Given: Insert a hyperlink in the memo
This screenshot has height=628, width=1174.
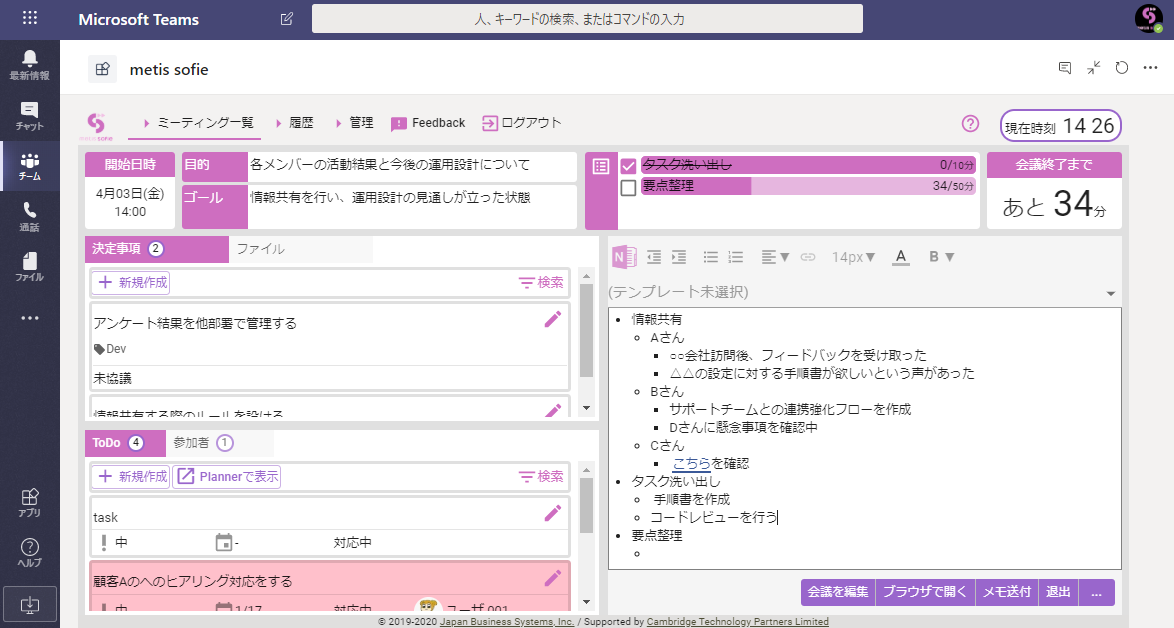Looking at the screenshot, I should coord(808,257).
